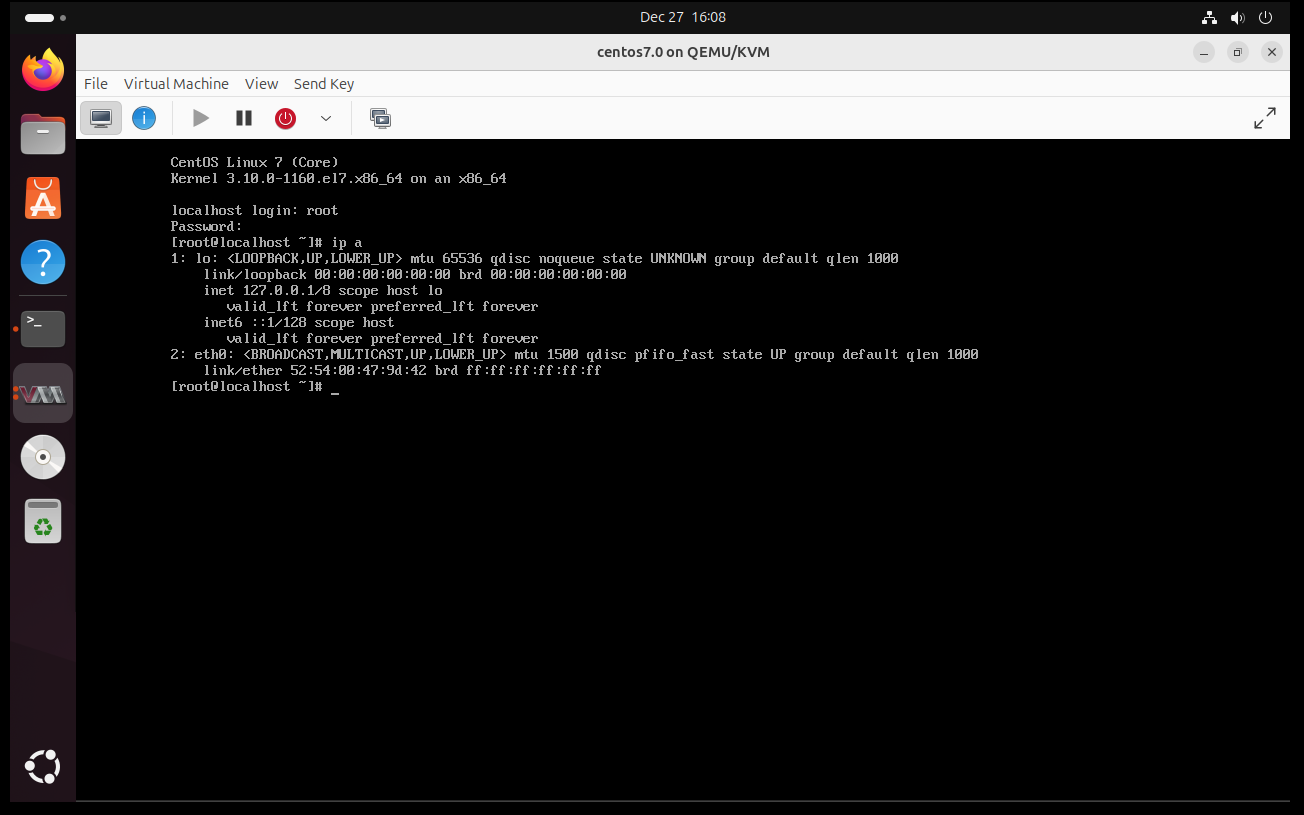Close the centos7.0 VM window
Viewport: 1304px width, 815px height.
pyautogui.click(x=1272, y=52)
